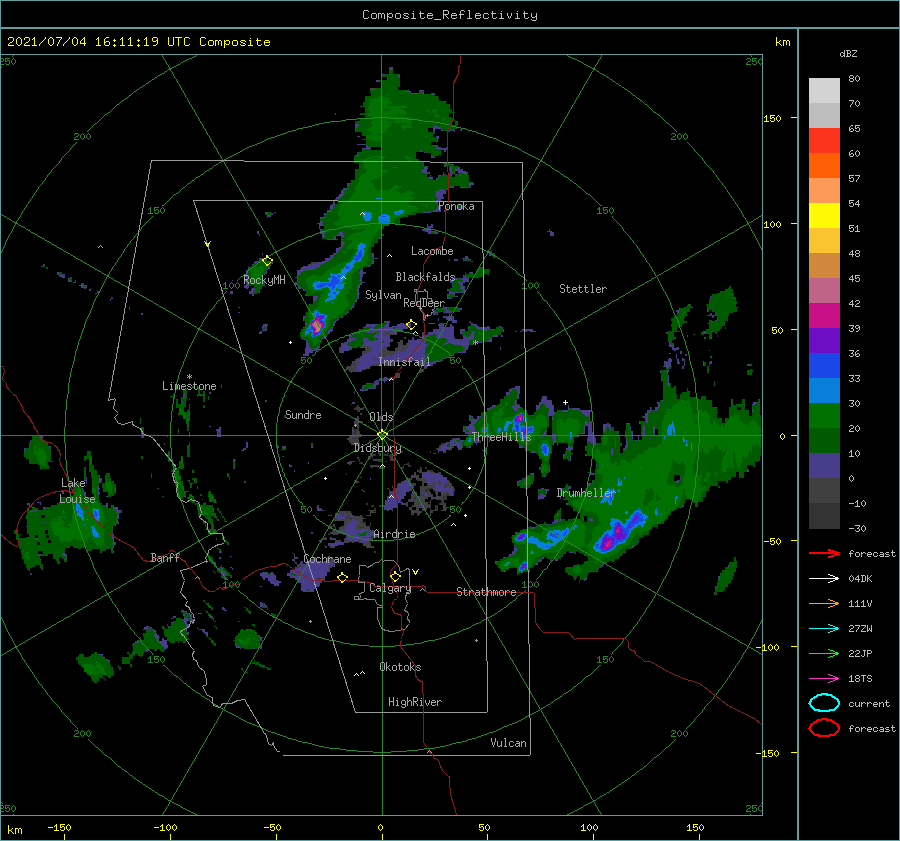Select the green 20-30 dBZ swatch
The width and height of the screenshot is (900, 841).
click(824, 416)
